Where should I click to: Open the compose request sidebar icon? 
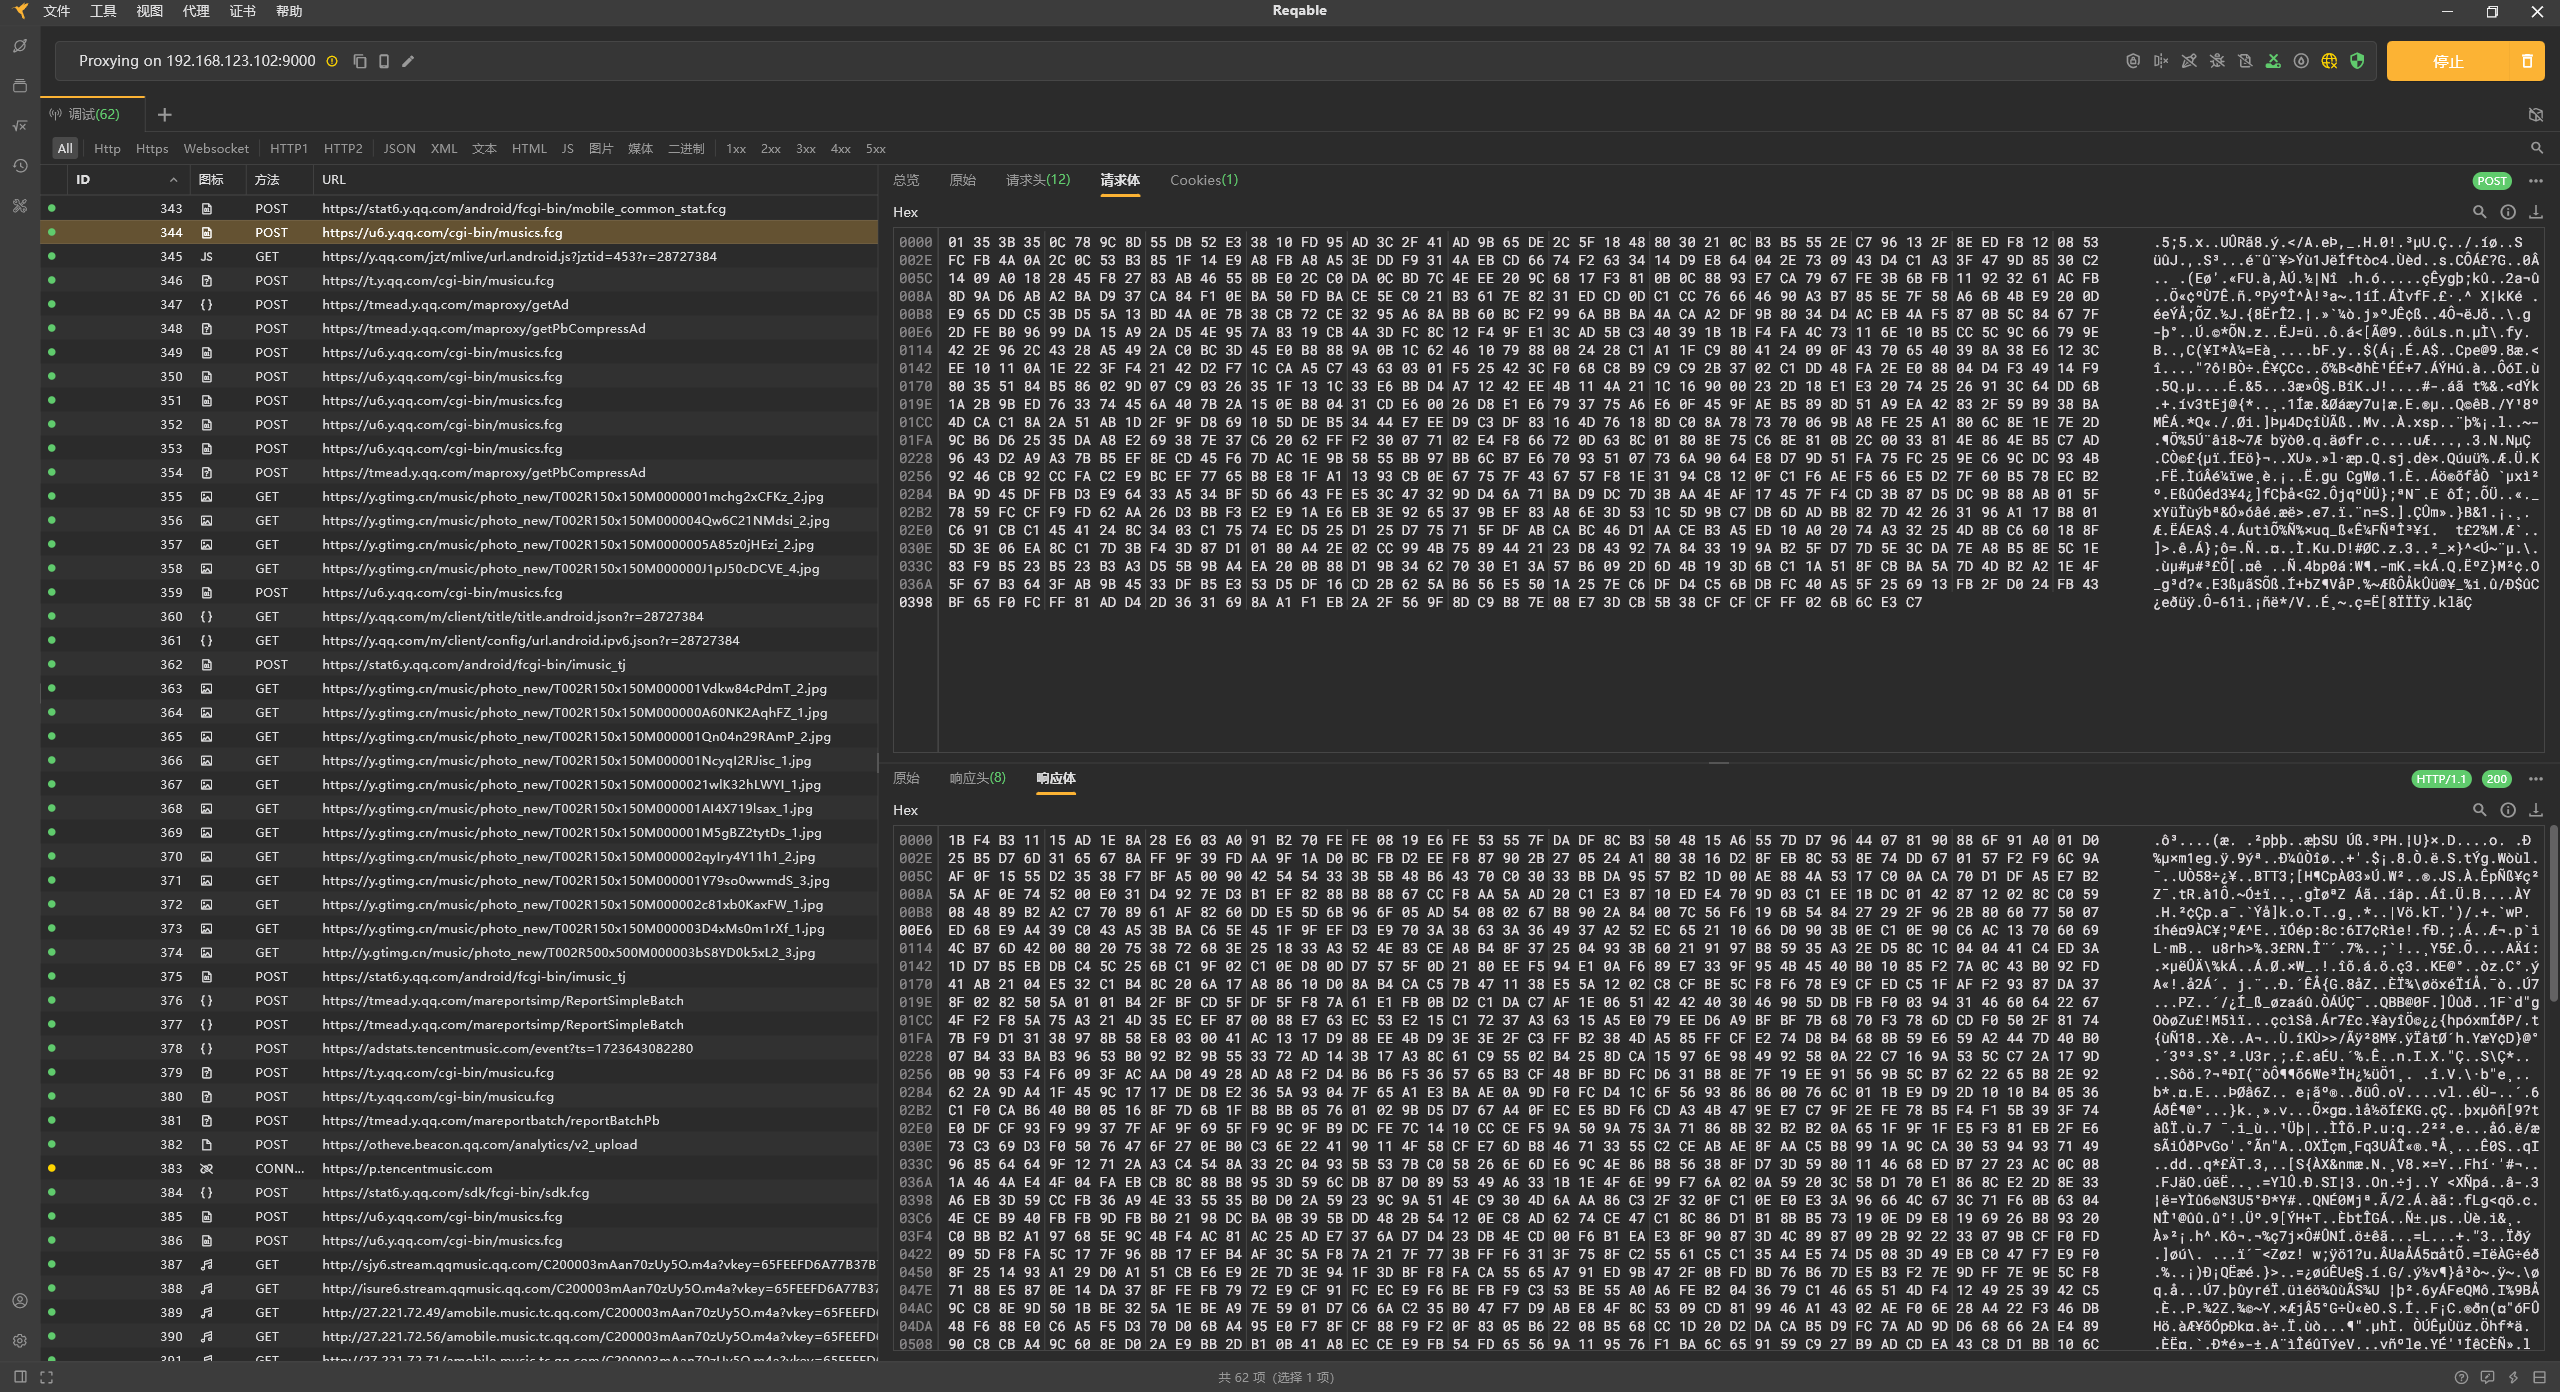[x=19, y=46]
